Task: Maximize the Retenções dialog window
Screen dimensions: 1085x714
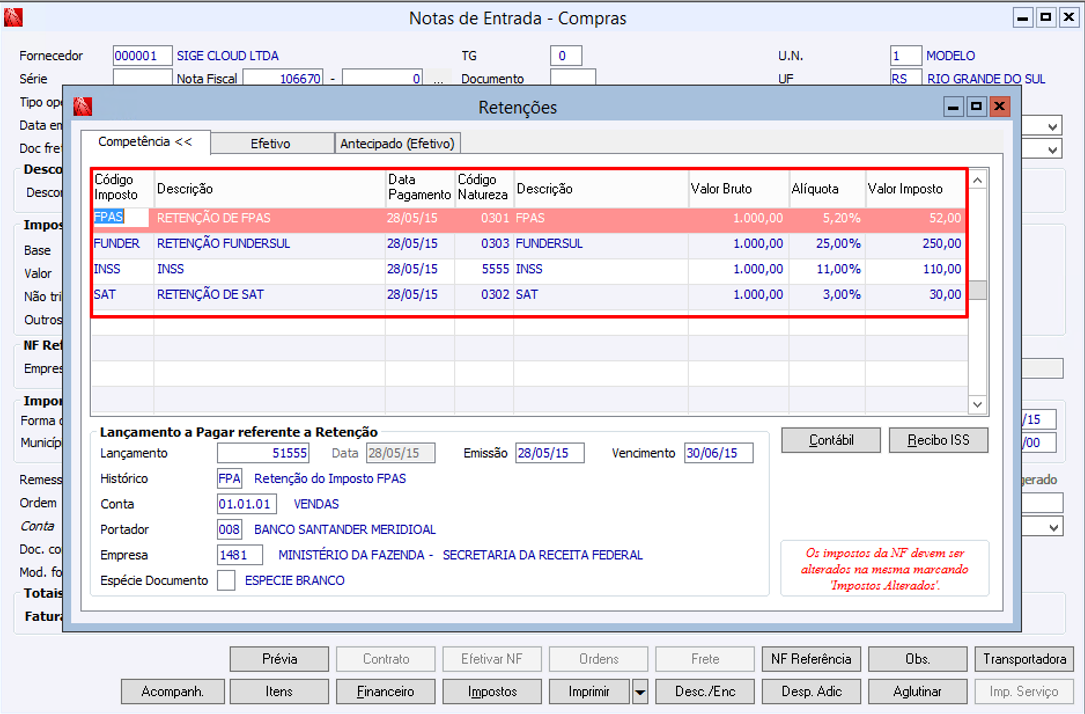Action: pyautogui.click(x=977, y=106)
